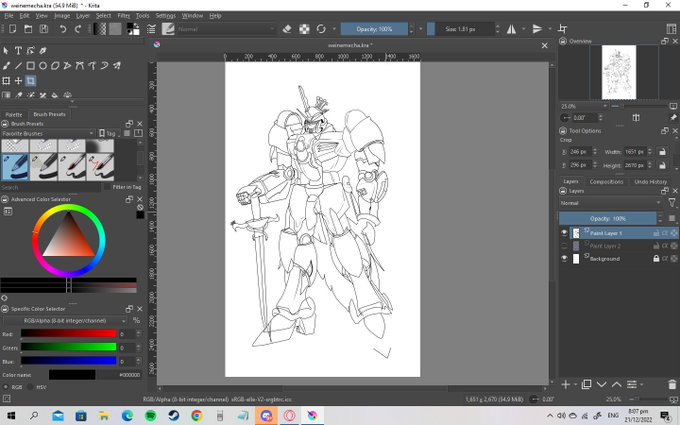The width and height of the screenshot is (680, 425).
Task: Click the layer Opacity 100% slider
Action: [607, 218]
